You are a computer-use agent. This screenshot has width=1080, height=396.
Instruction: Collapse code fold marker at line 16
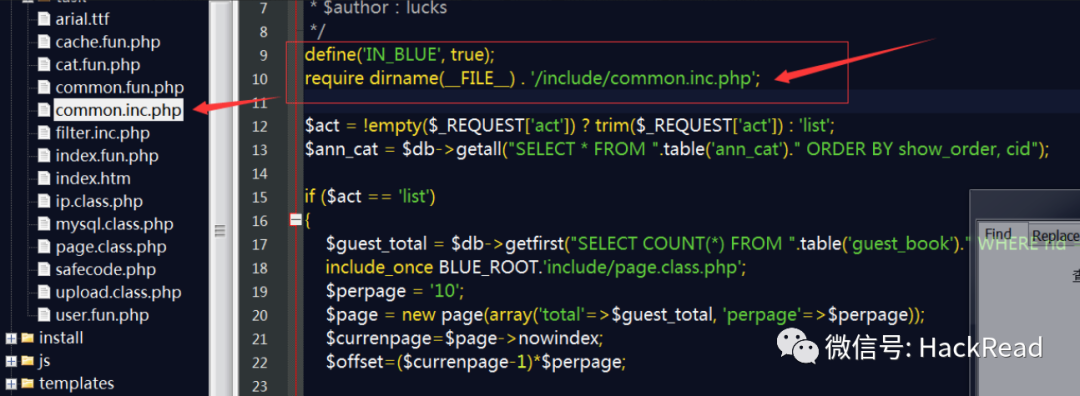(295, 220)
